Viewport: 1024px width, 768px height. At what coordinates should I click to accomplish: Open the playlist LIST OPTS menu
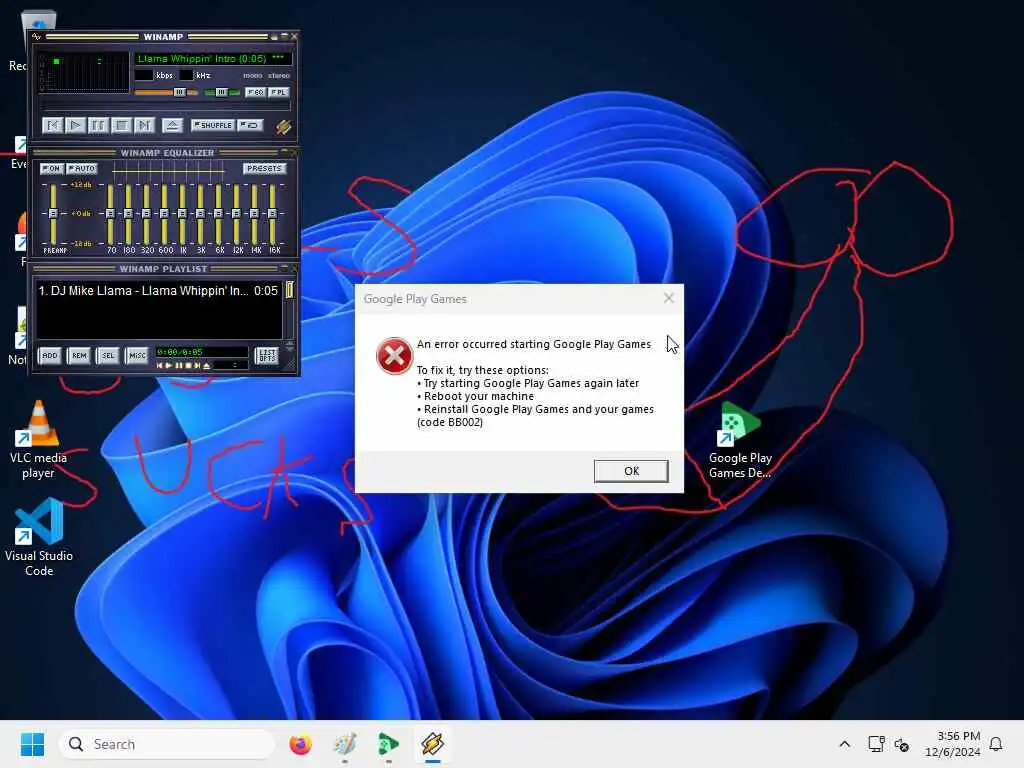pyautogui.click(x=267, y=356)
